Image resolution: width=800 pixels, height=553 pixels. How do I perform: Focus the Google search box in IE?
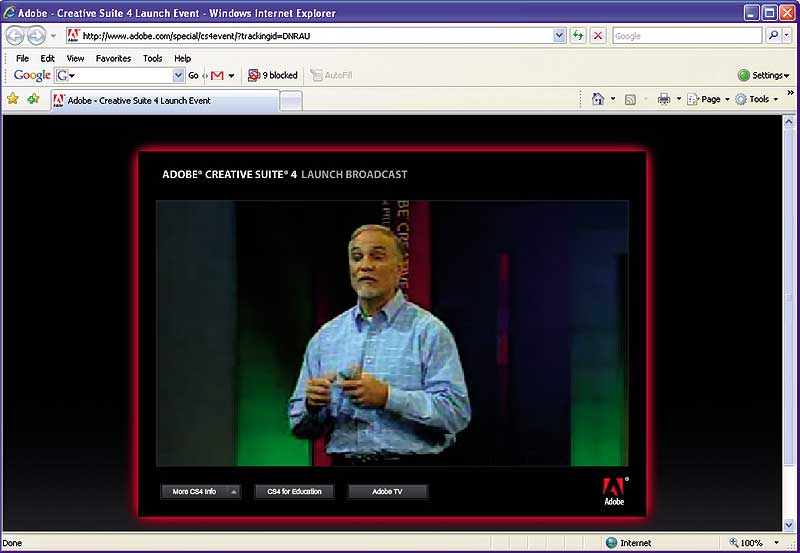(x=687, y=36)
